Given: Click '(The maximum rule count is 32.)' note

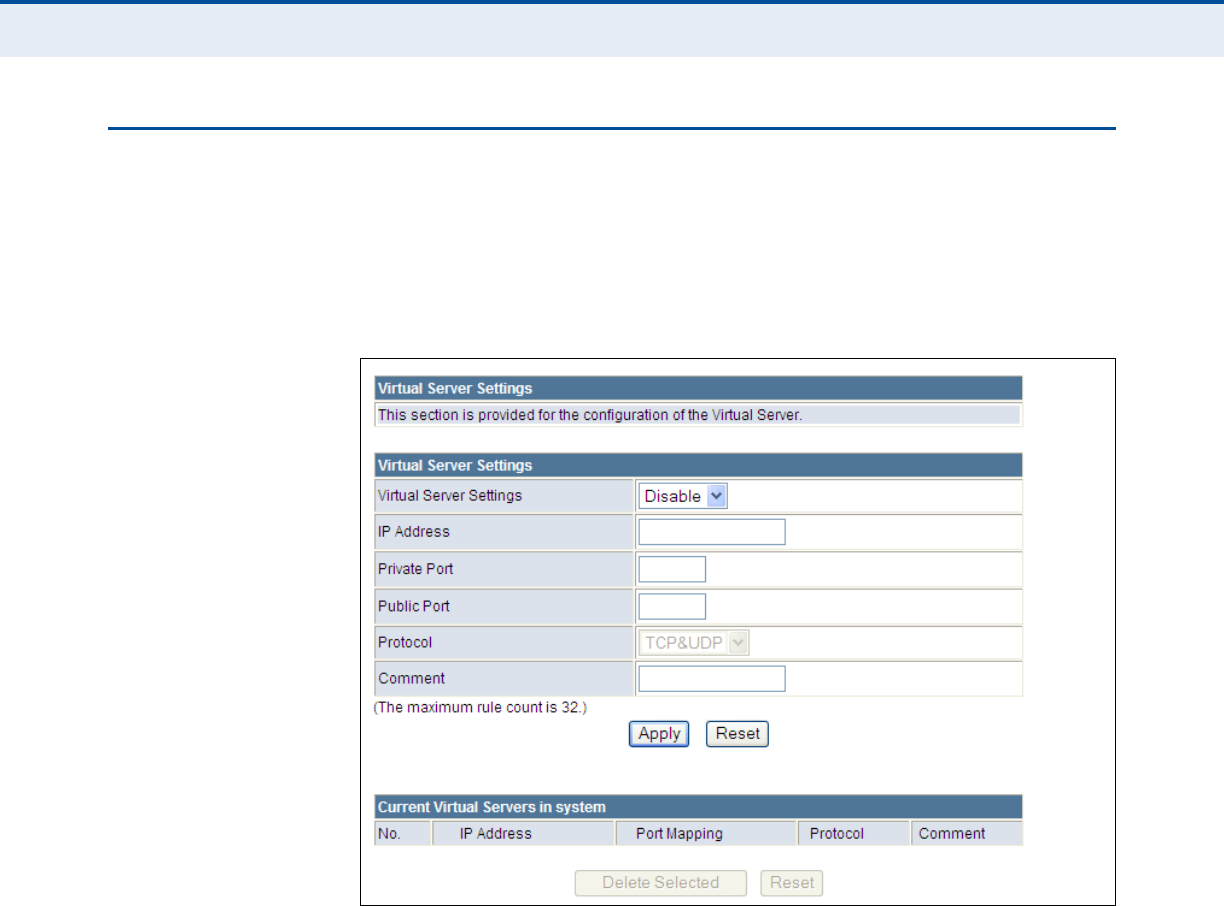Looking at the screenshot, I should [480, 708].
